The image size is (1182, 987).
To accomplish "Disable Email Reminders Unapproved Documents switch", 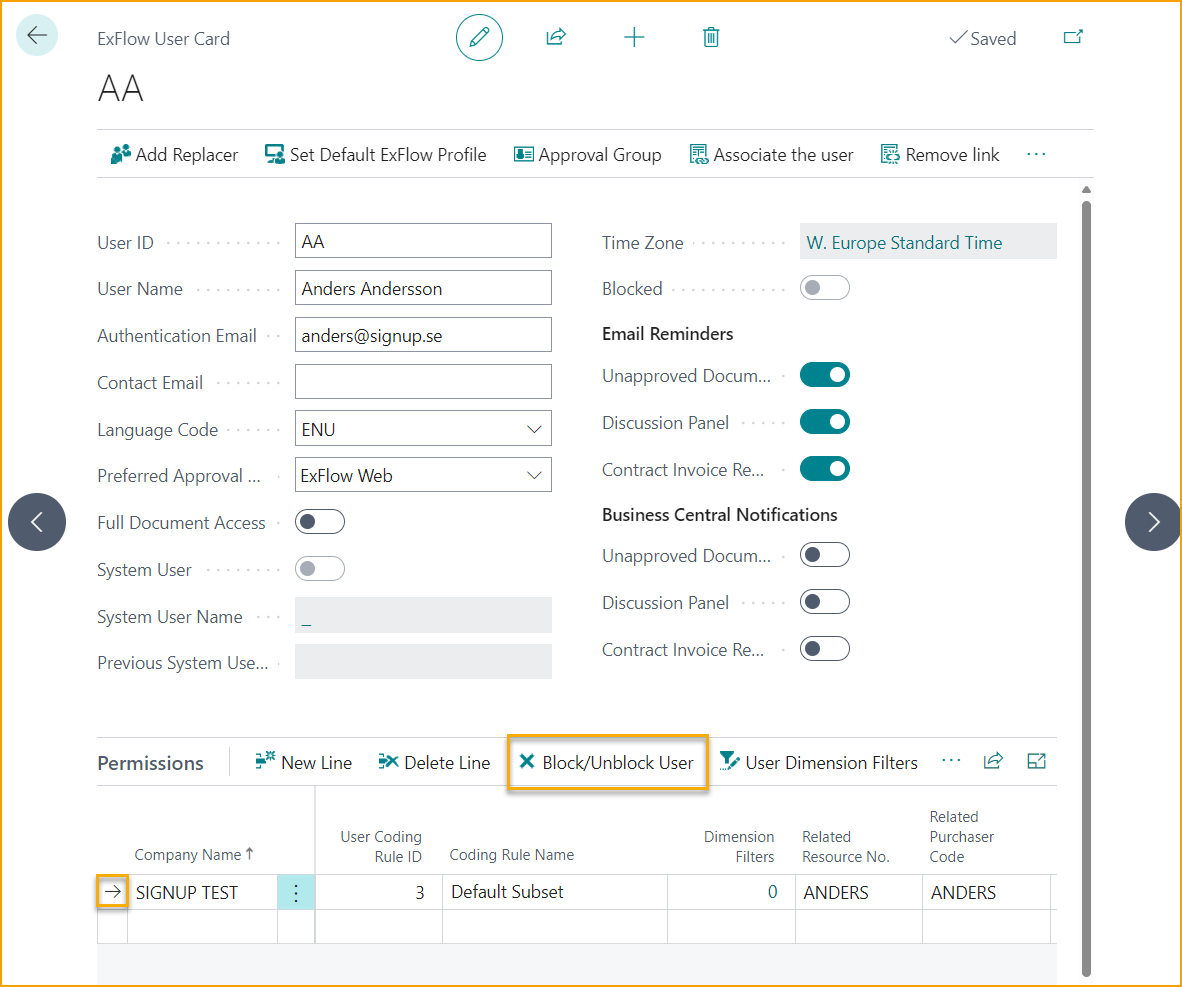I will click(x=825, y=375).
